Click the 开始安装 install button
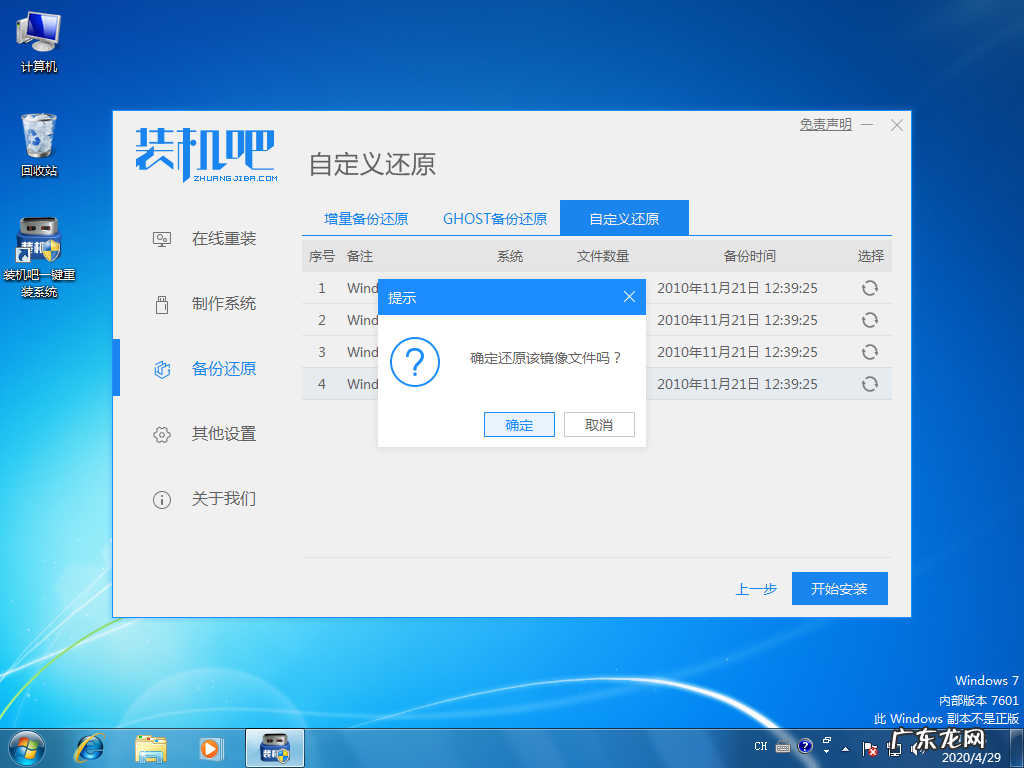Image resolution: width=1024 pixels, height=768 pixels. pyautogui.click(x=839, y=588)
